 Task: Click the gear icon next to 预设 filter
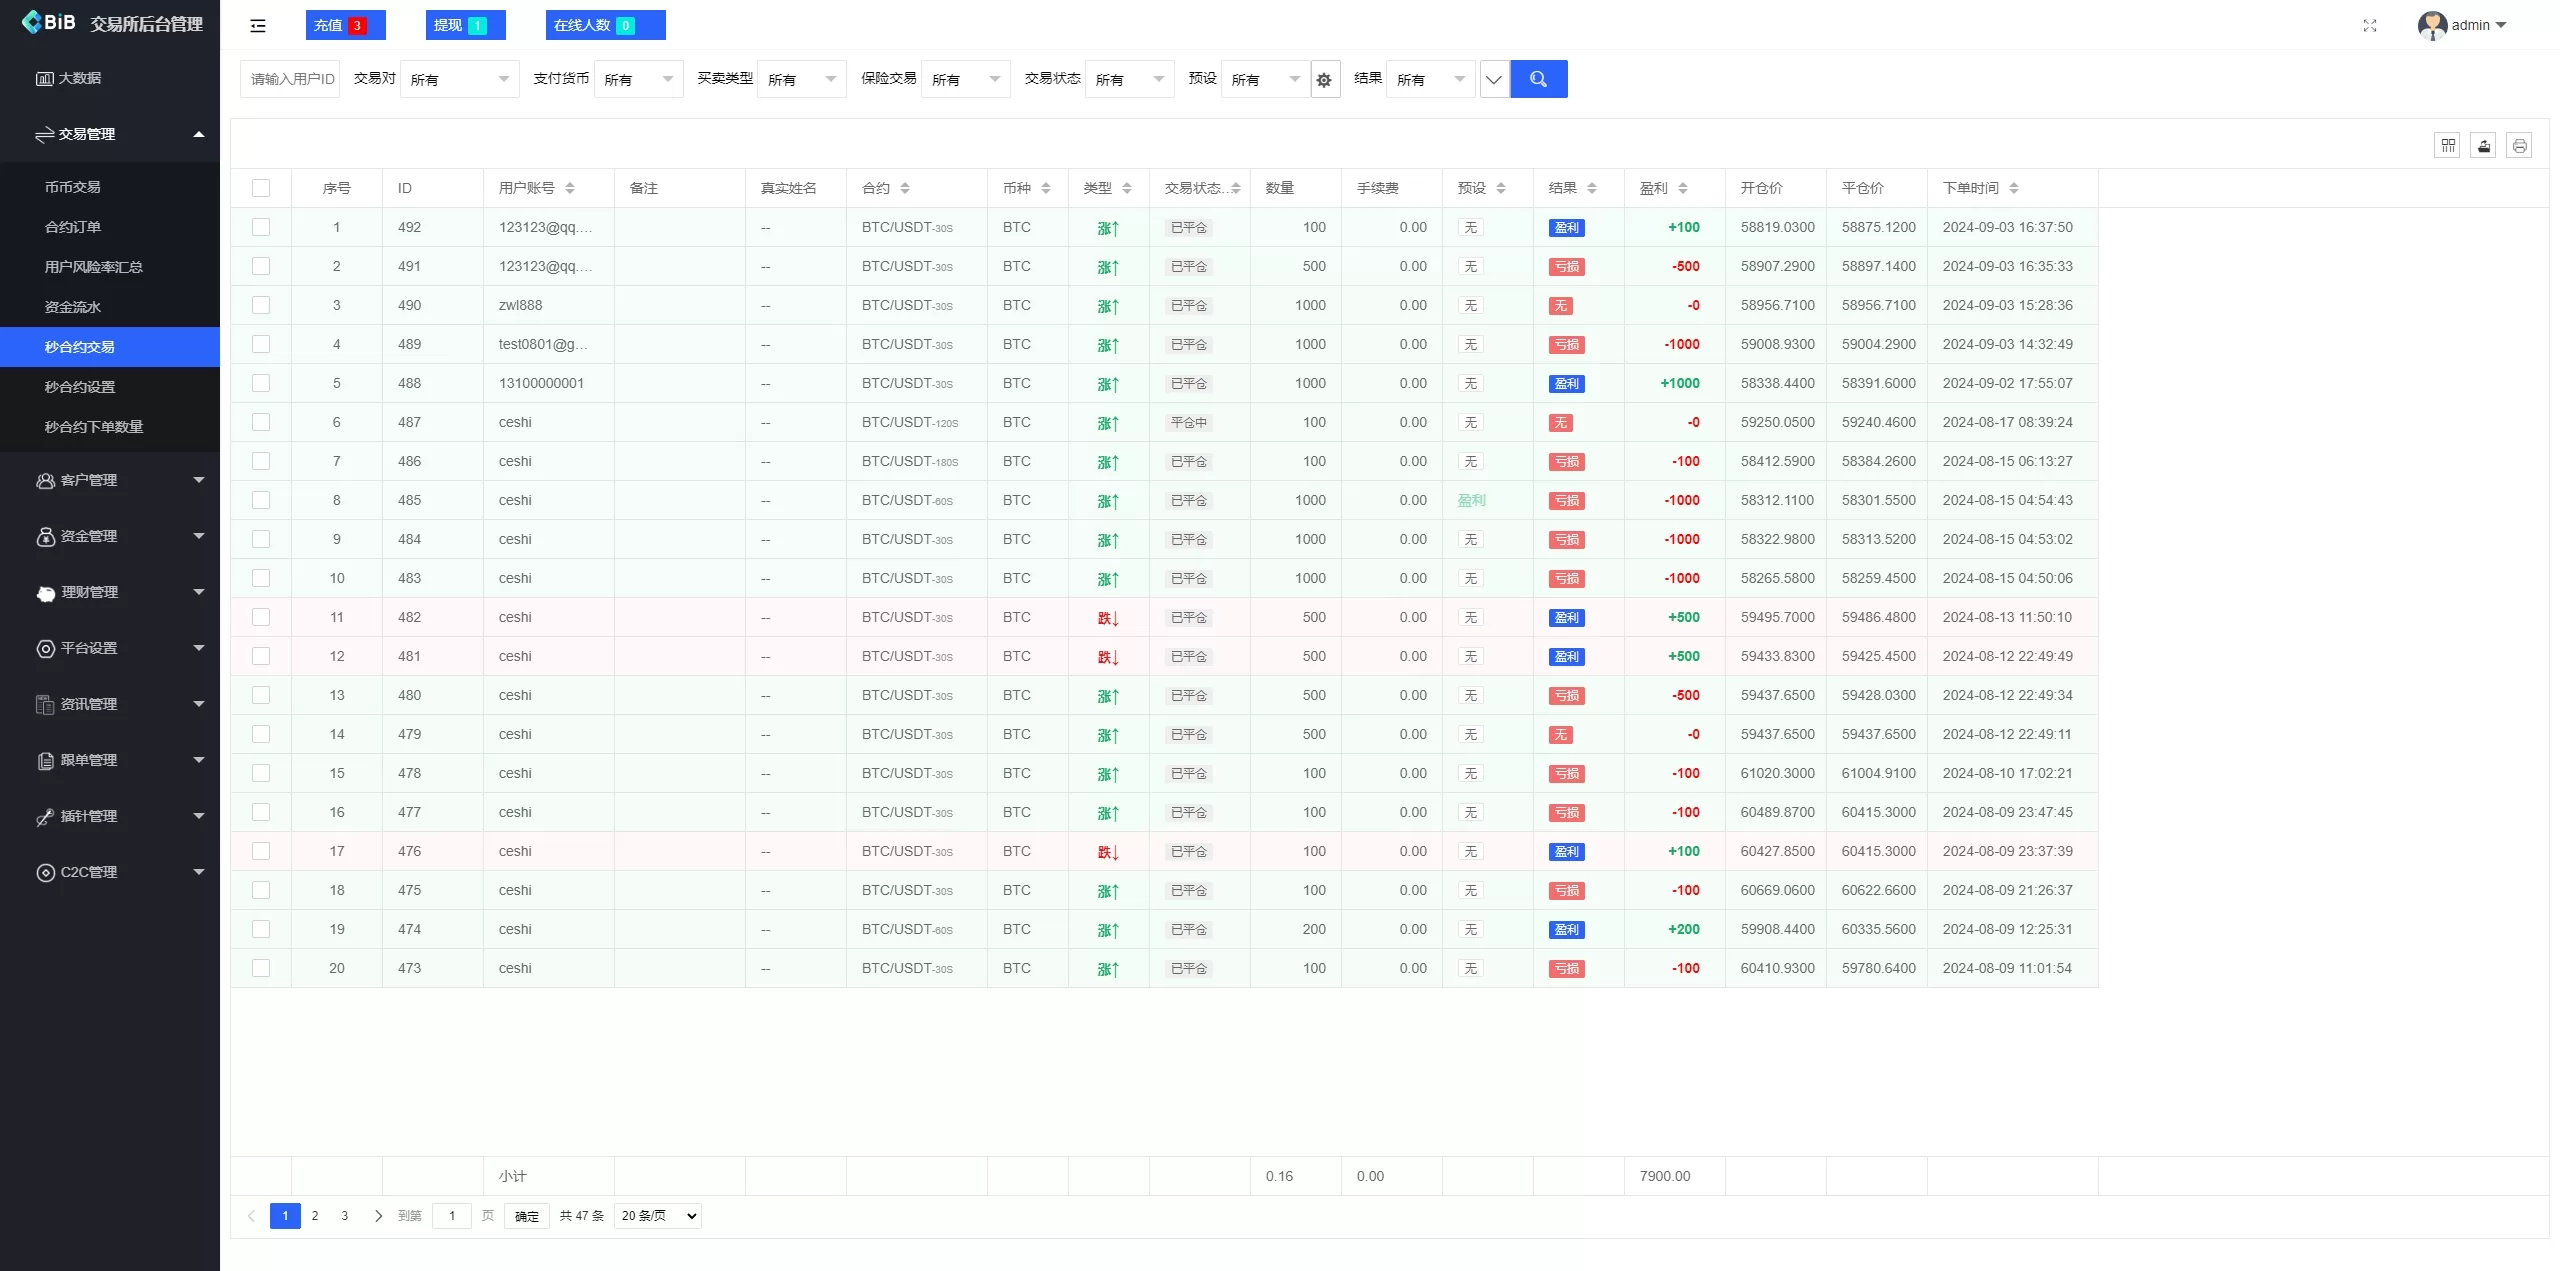[x=1324, y=80]
